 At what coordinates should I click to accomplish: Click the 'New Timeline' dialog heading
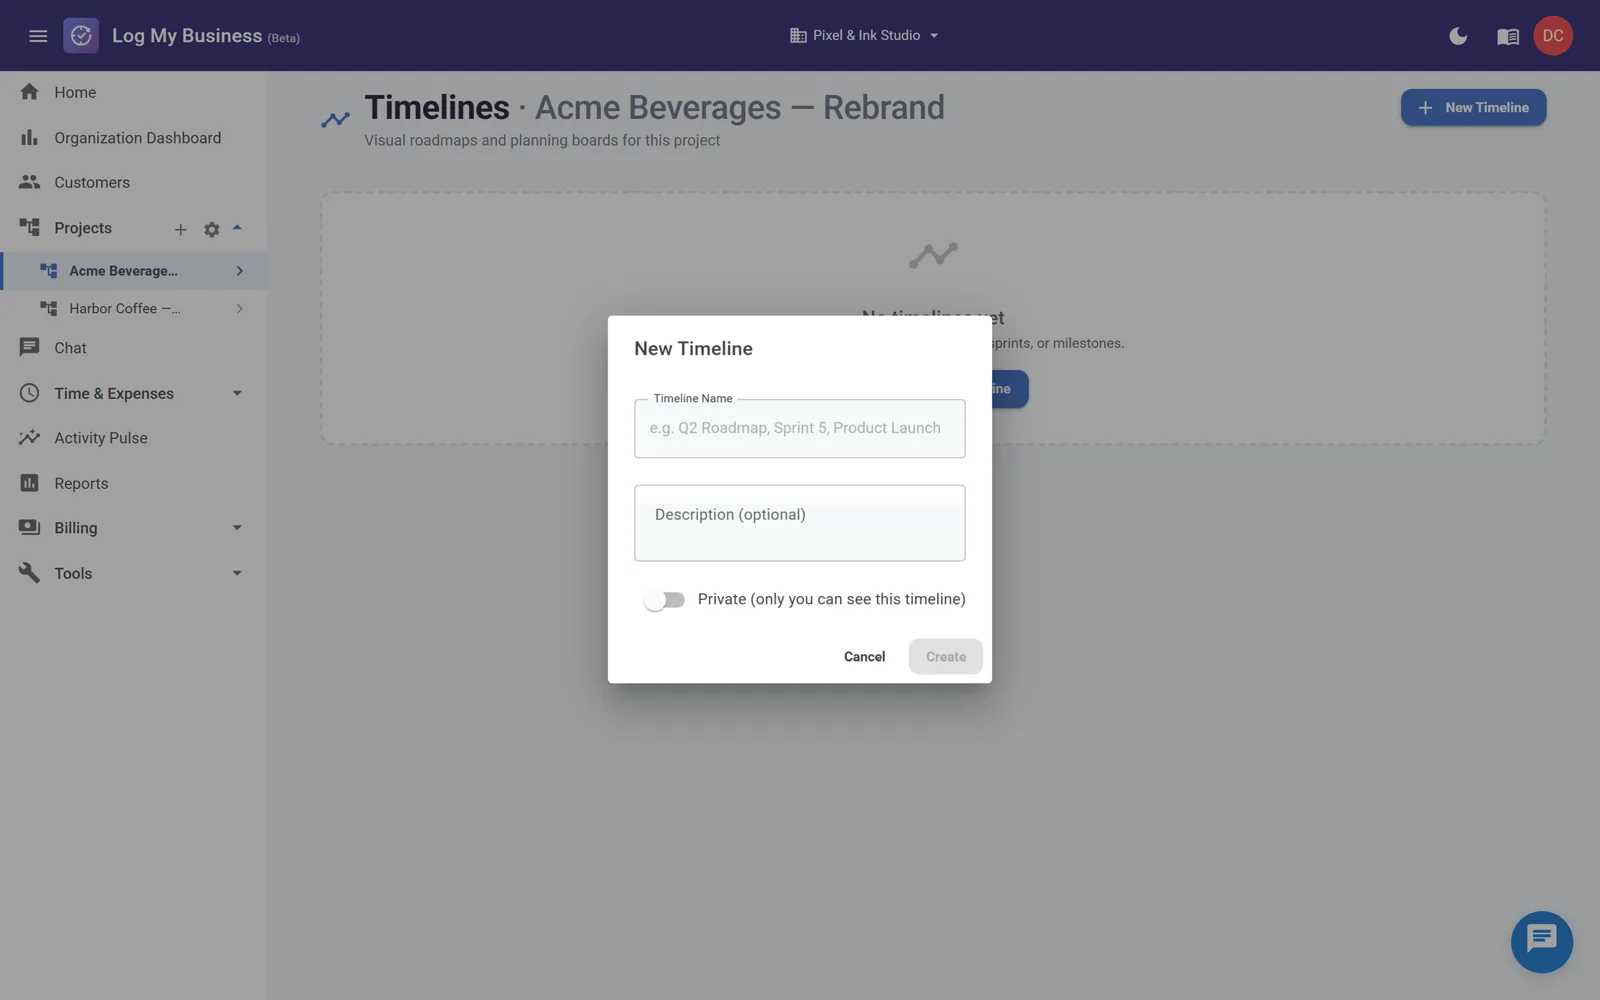click(x=693, y=349)
